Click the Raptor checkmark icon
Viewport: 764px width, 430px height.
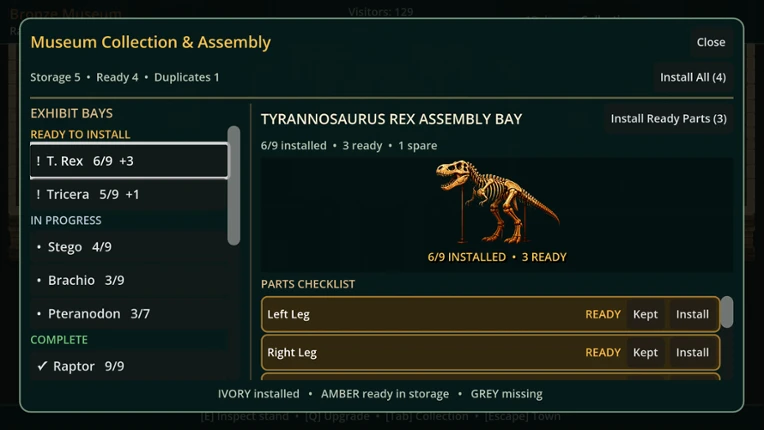(x=42, y=366)
